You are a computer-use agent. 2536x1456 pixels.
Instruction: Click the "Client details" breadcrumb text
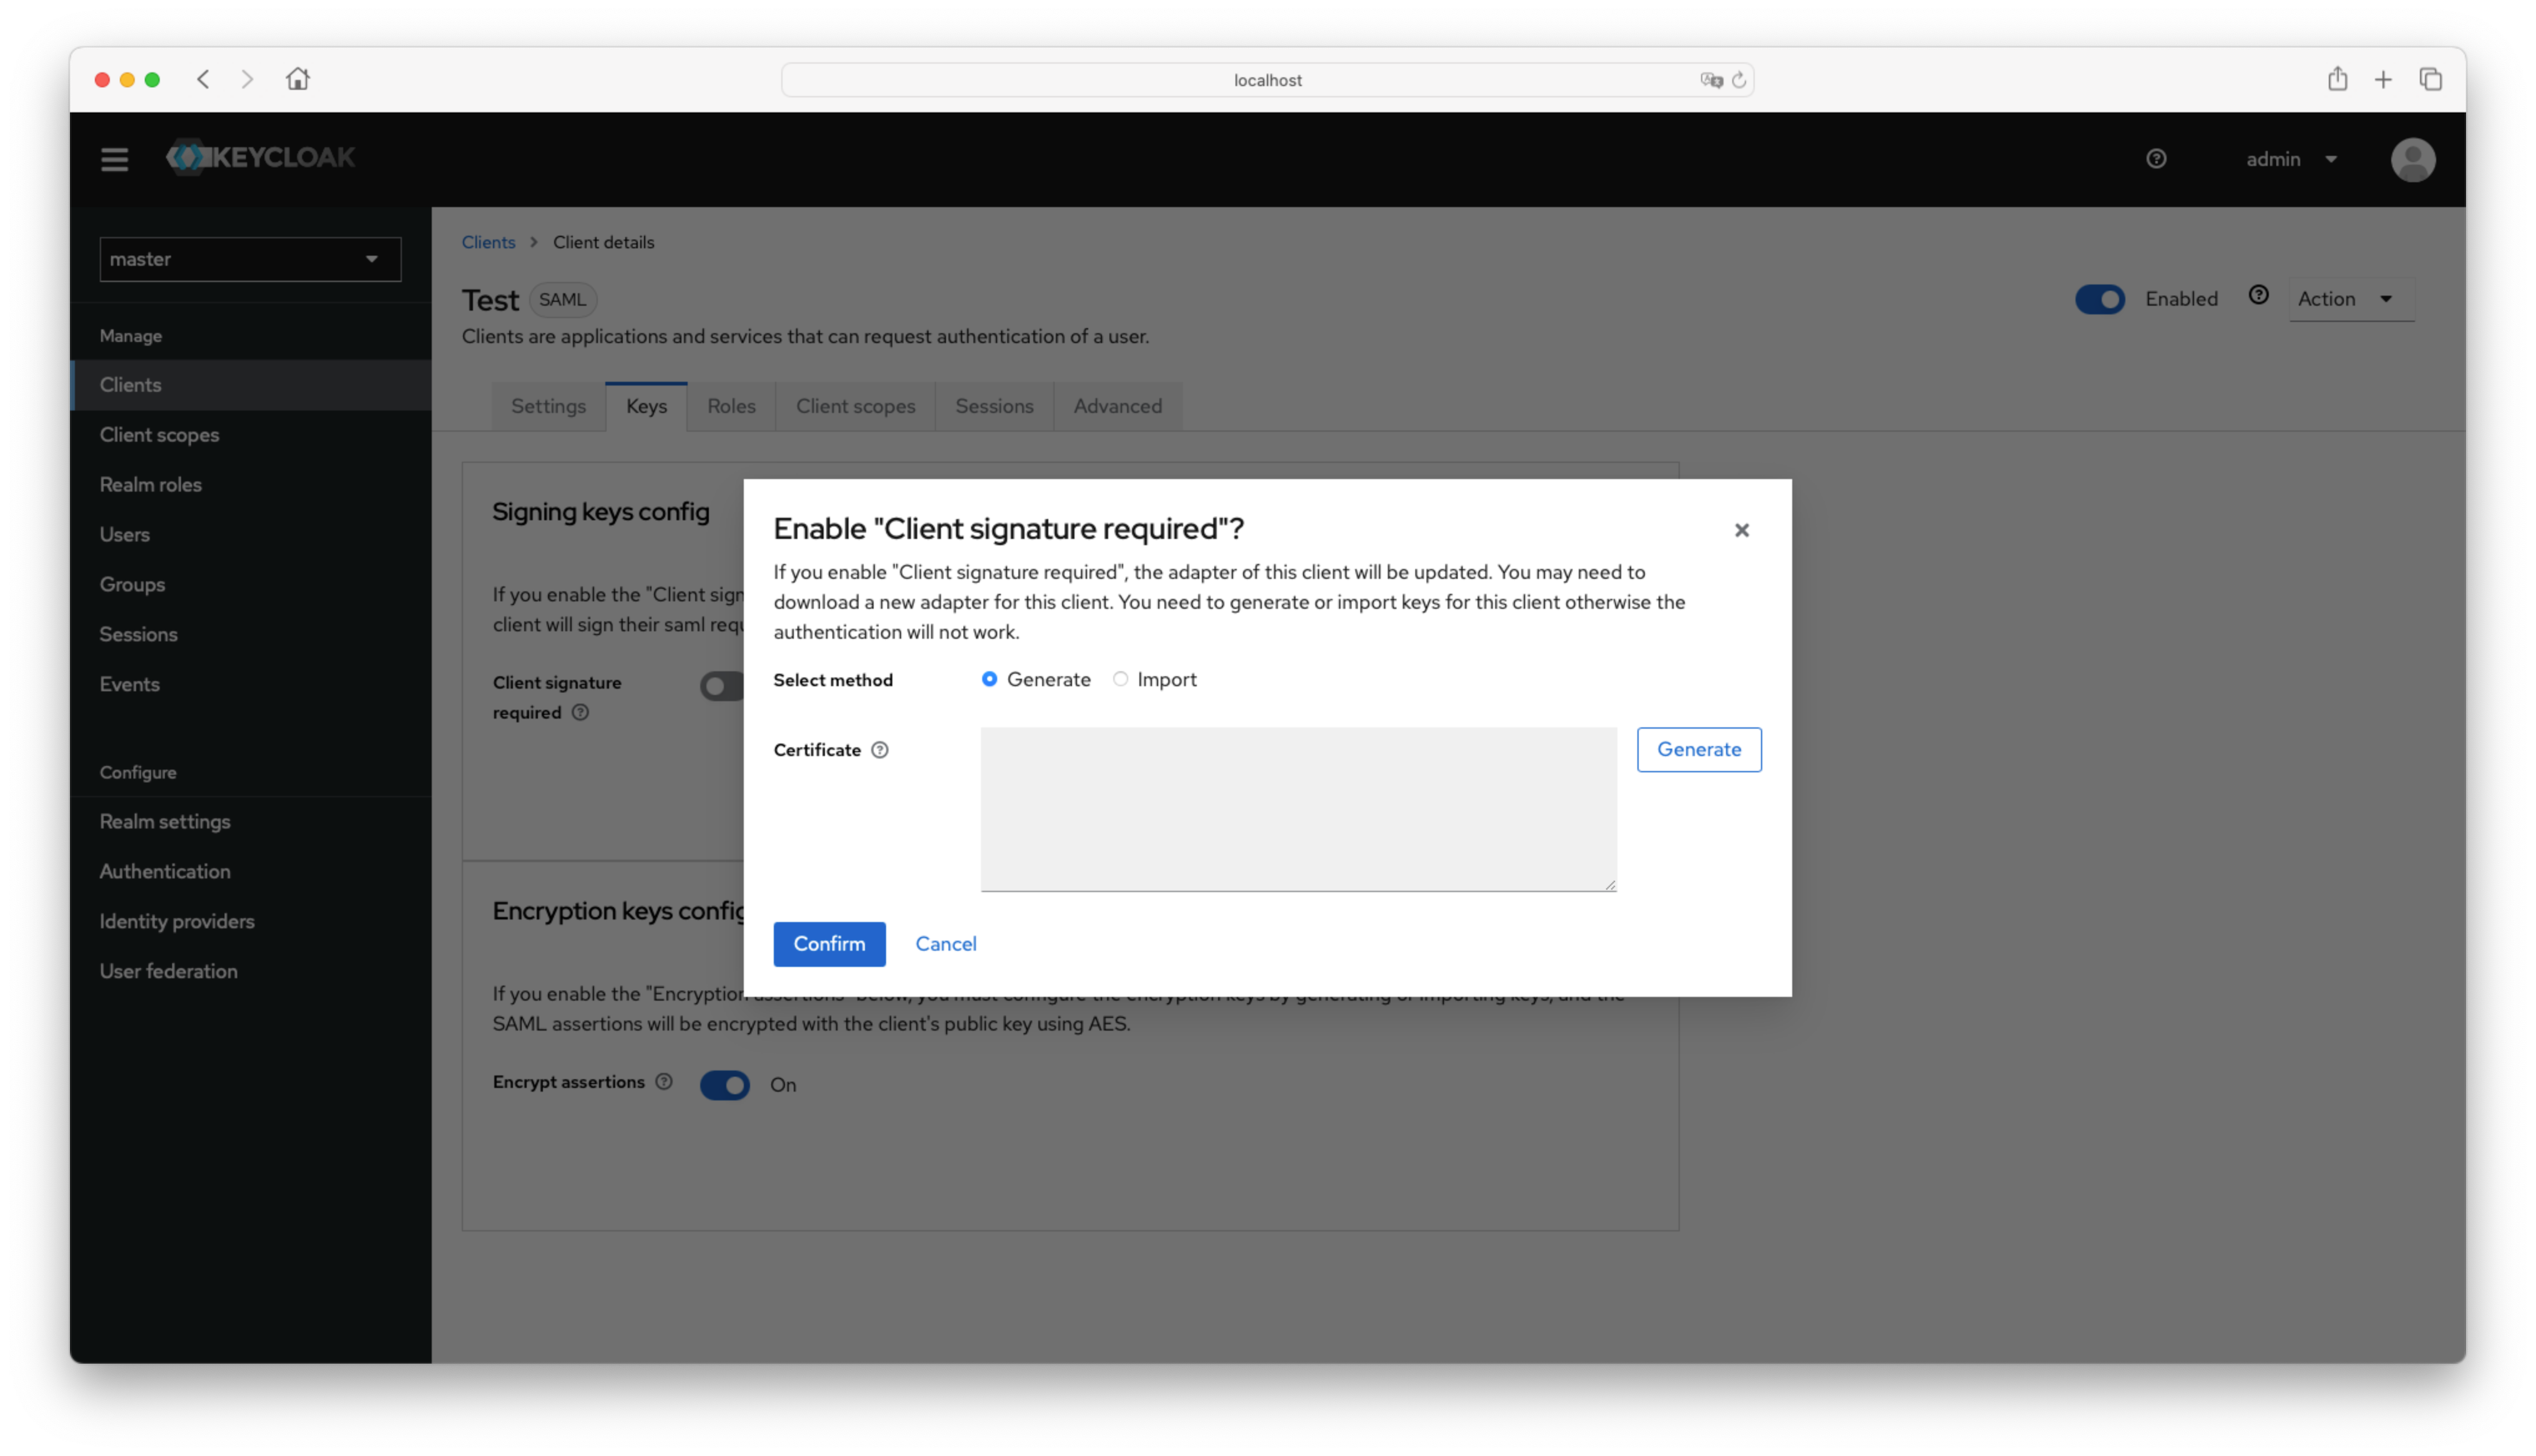click(603, 242)
